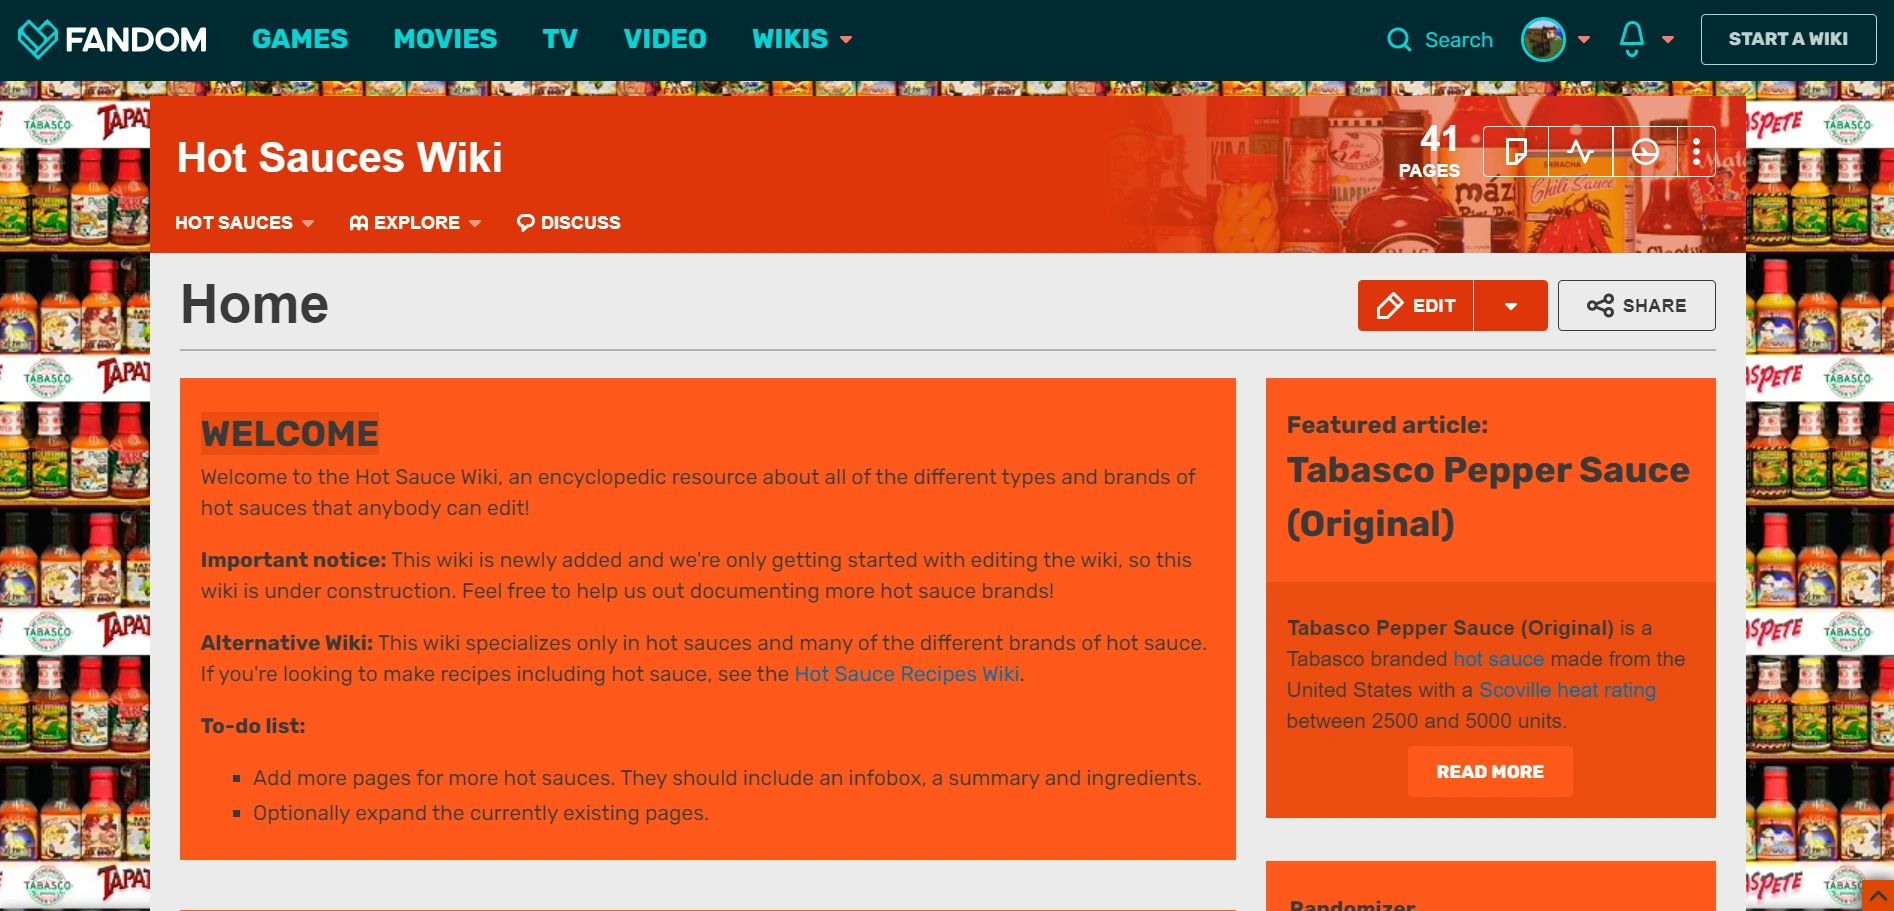Click the Home page heading
Screen dimensions: 1894x911
point(255,304)
